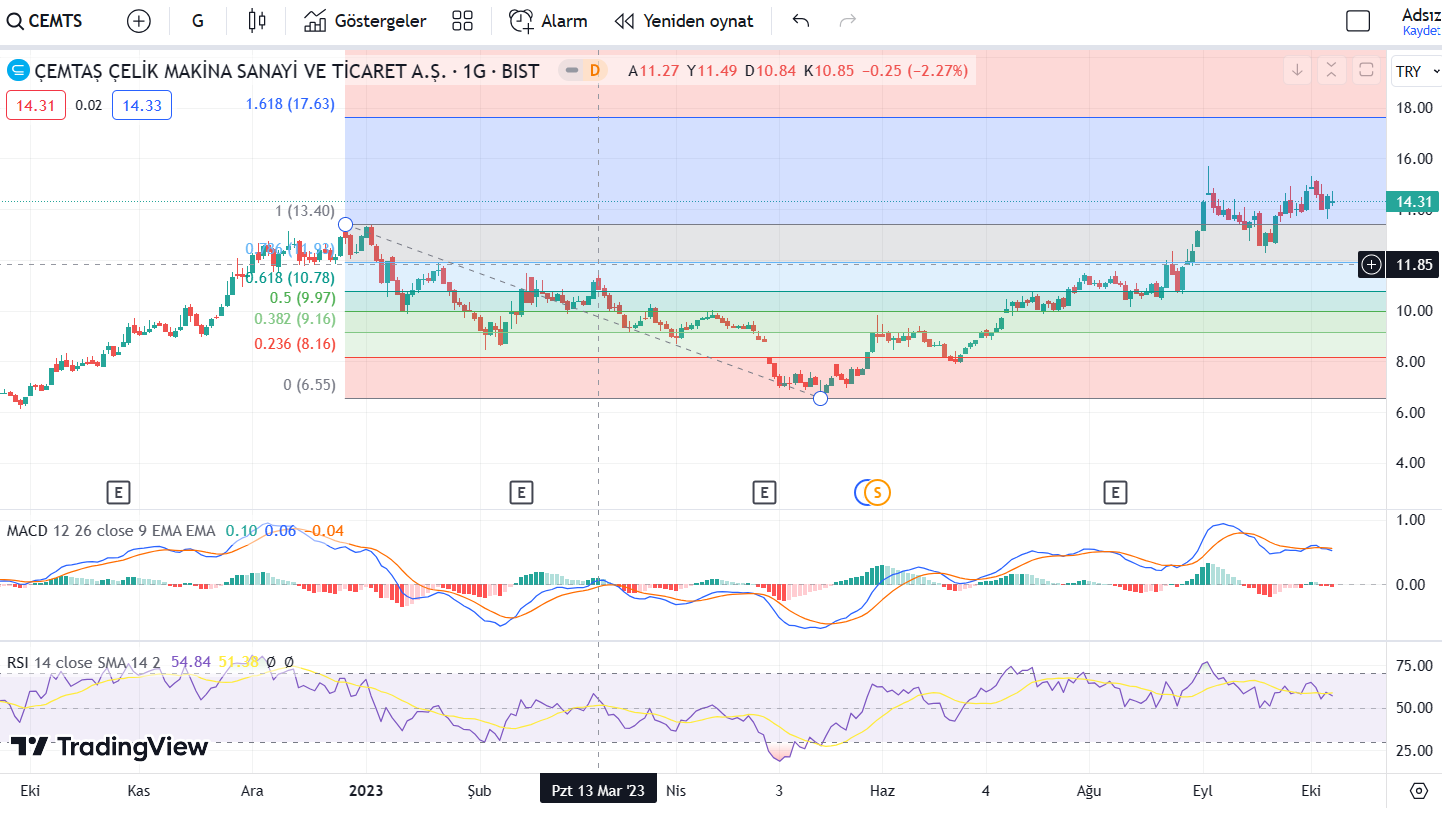The image size is (1442, 817).
Task: Click the 0.5 (9.97) Fibonacci label
Action: 303,298
